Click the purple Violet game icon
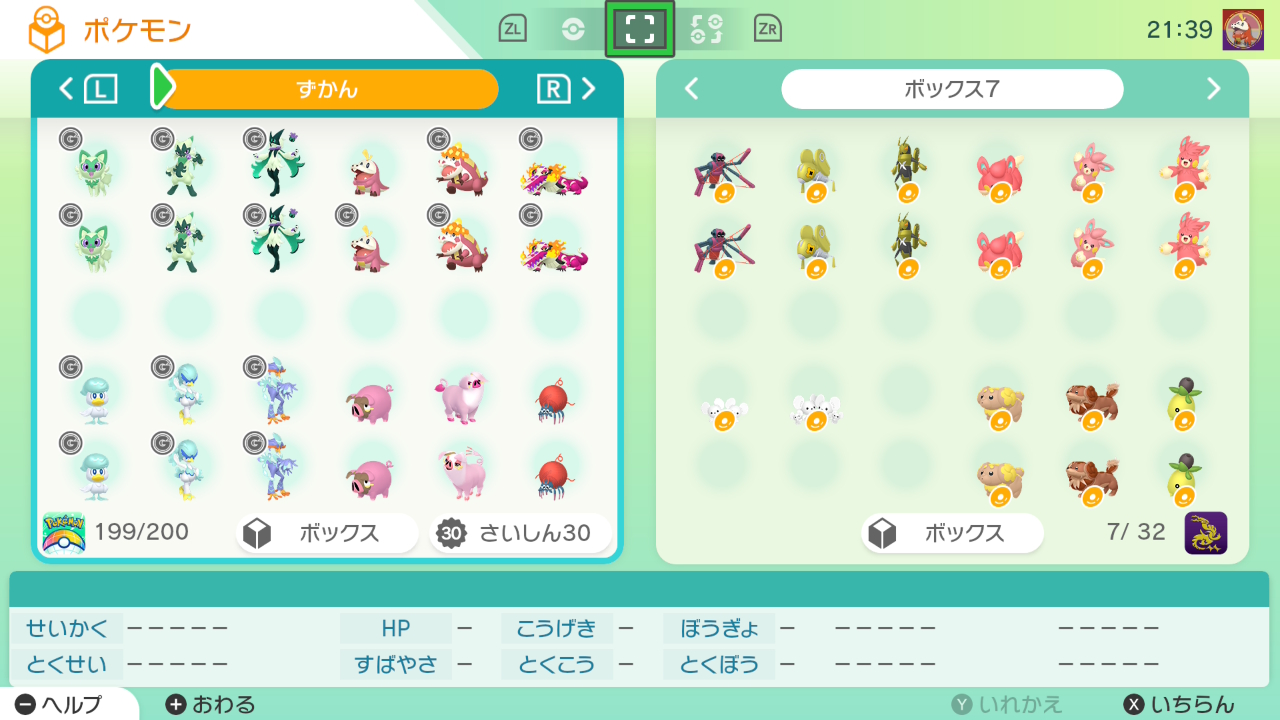Screen dimensions: 1280x720 [x=1206, y=533]
